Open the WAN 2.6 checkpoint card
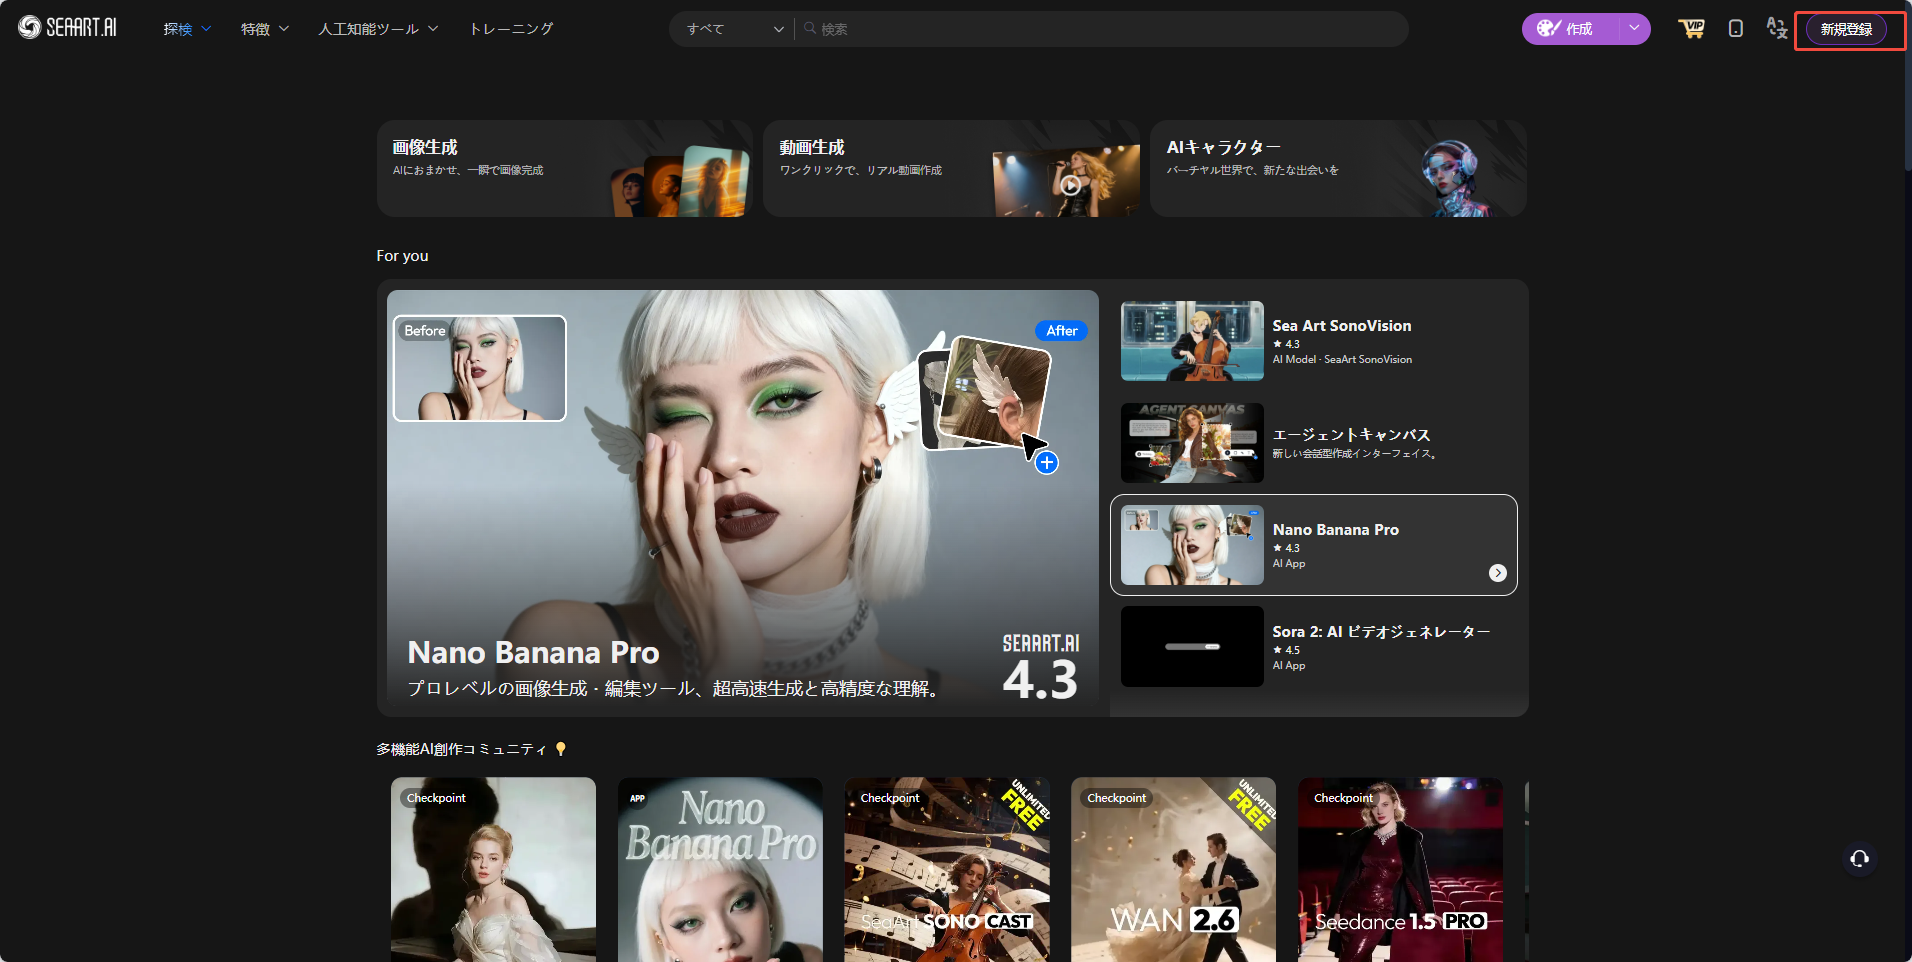 (x=1173, y=869)
